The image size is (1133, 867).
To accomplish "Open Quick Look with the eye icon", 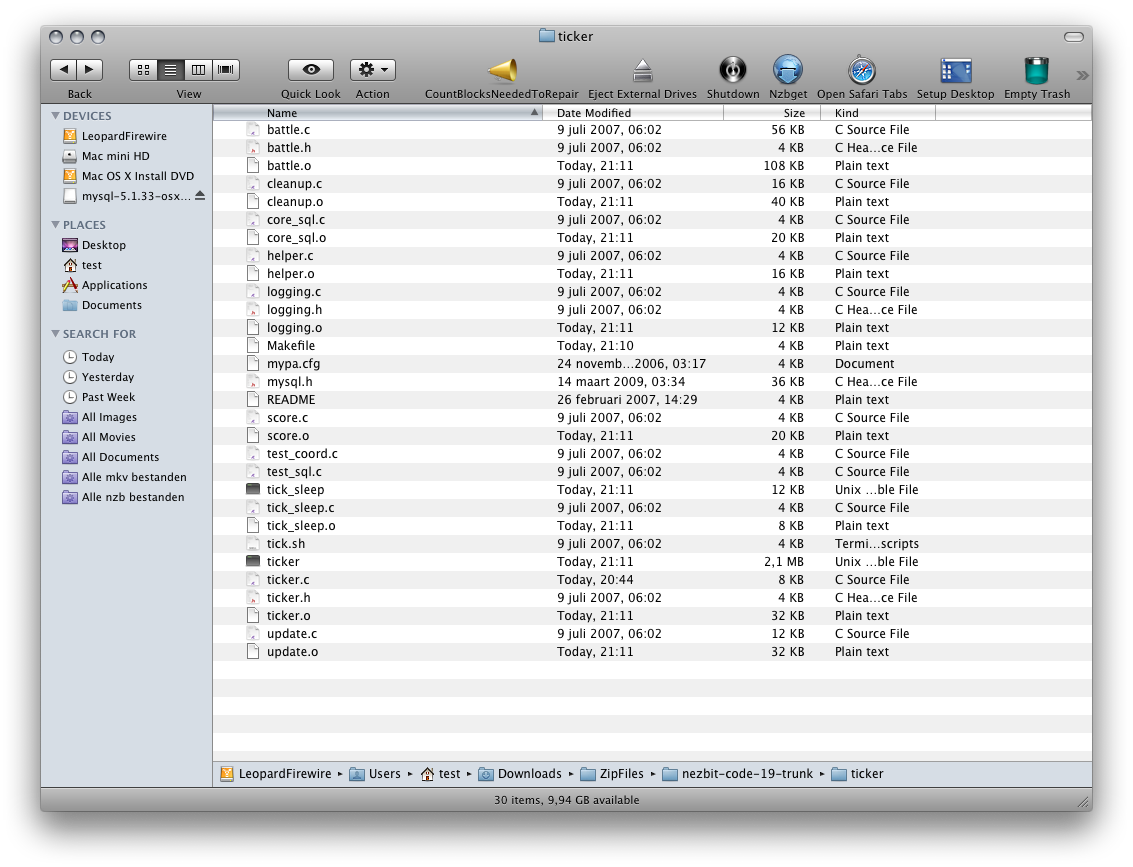I will click(311, 69).
